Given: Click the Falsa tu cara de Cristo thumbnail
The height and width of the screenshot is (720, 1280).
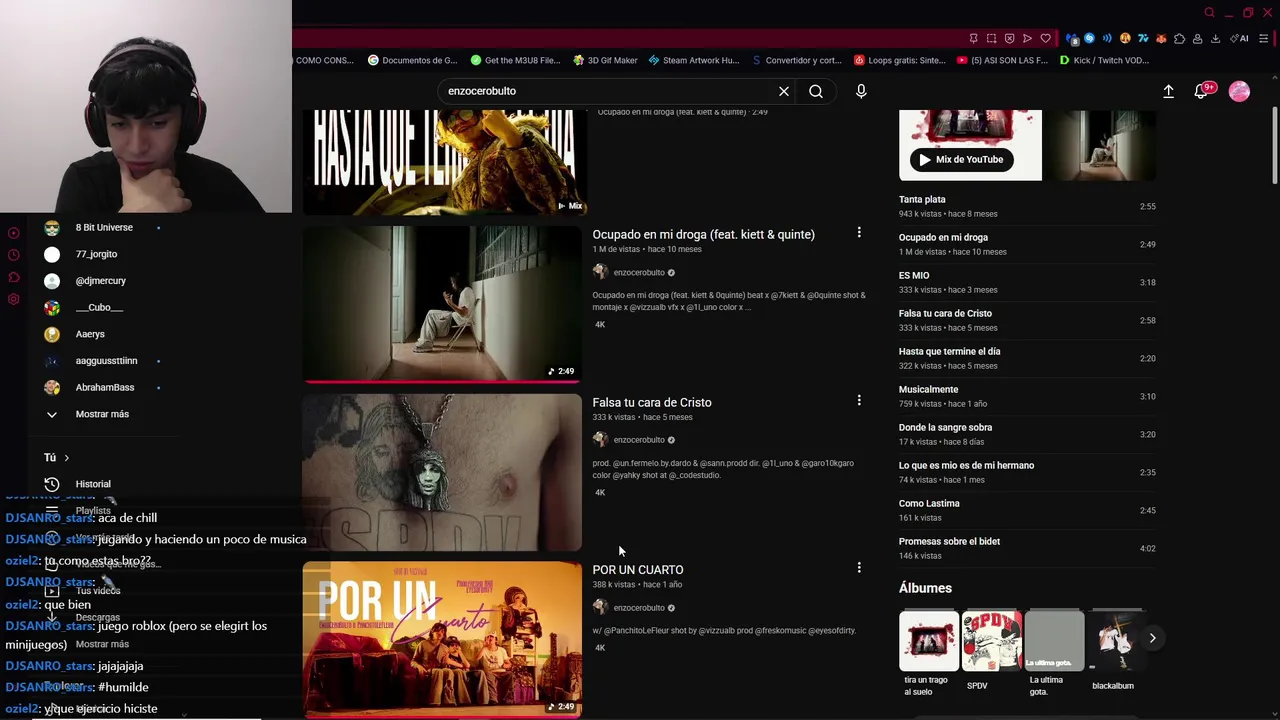Looking at the screenshot, I should [x=442, y=472].
